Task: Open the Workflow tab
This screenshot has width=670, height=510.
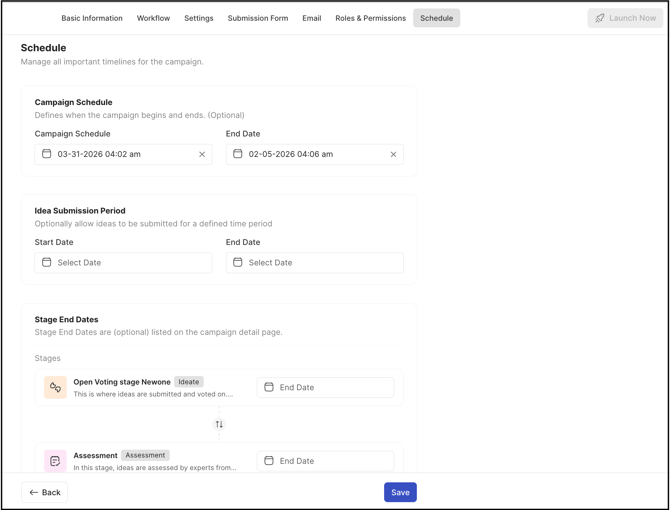Action: click(153, 18)
